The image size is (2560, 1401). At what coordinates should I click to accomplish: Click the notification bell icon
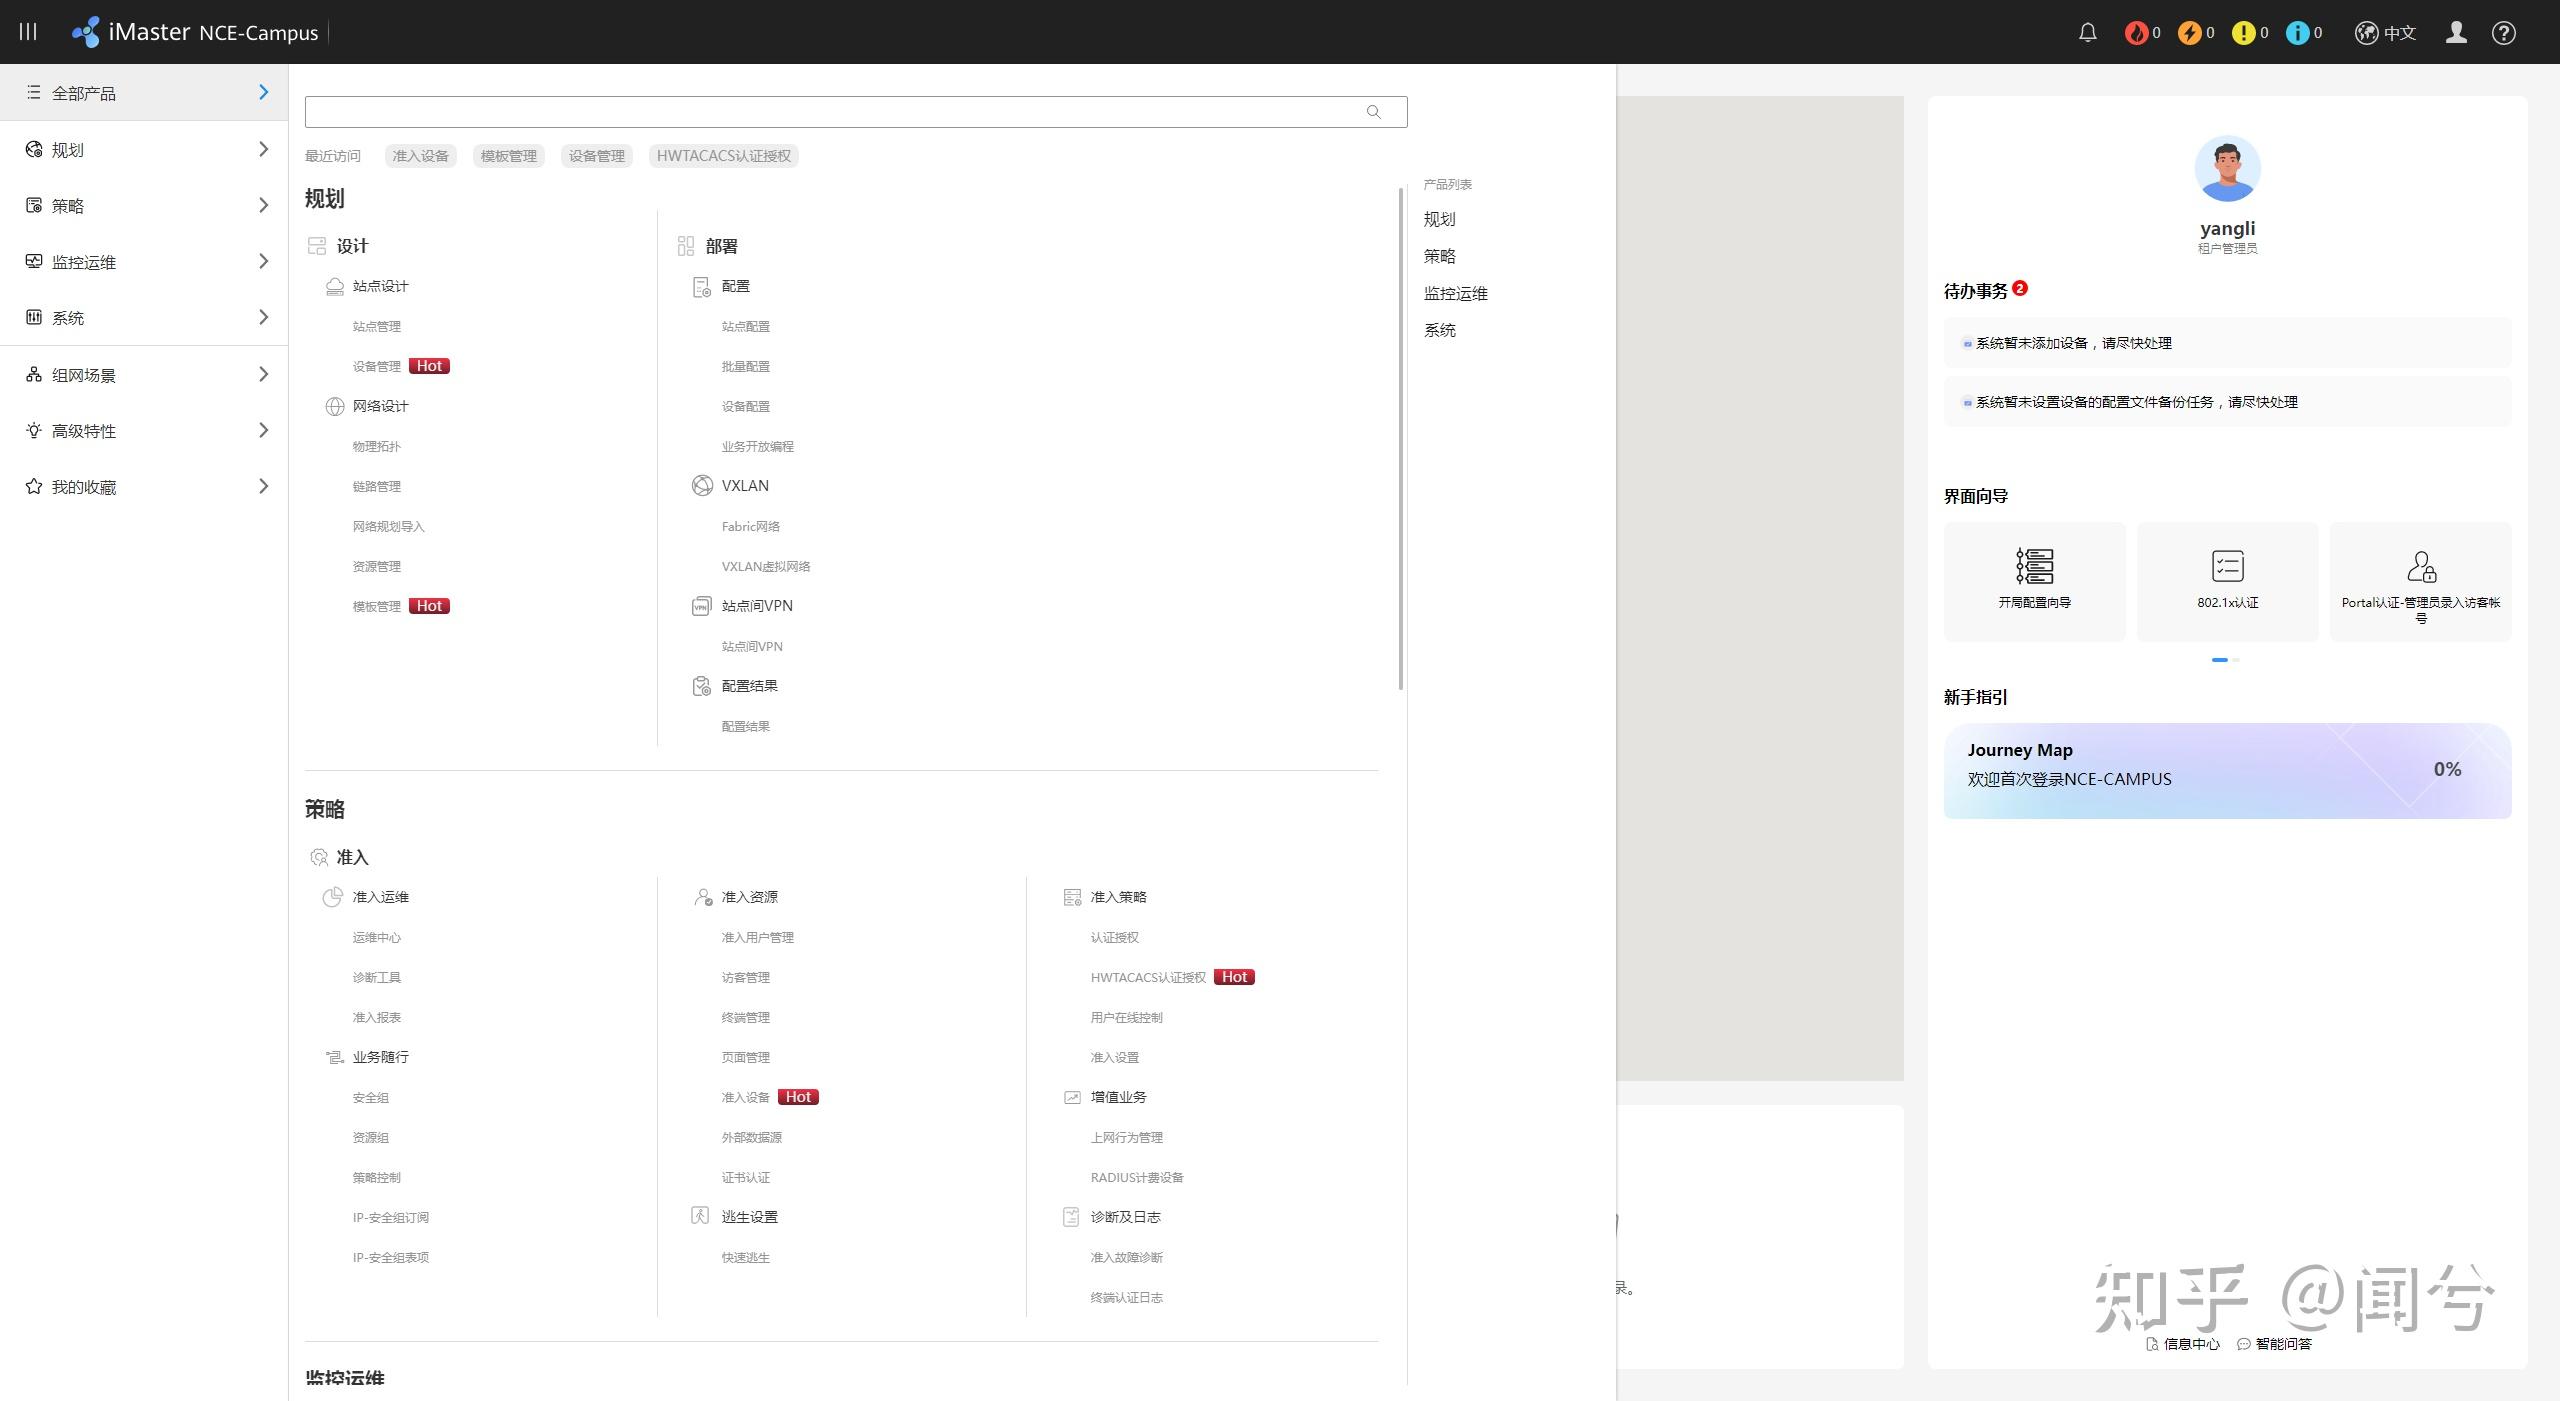(2087, 33)
